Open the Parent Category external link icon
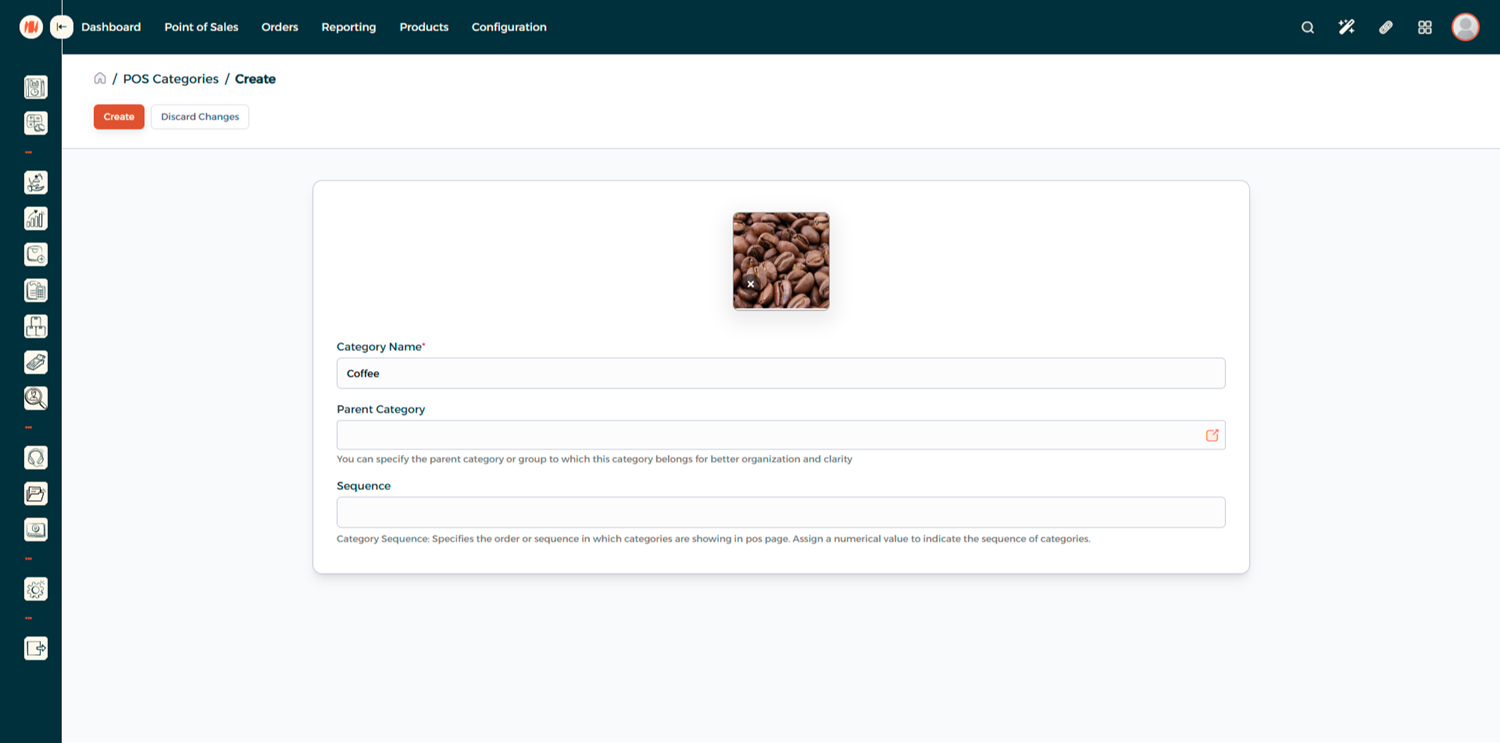 pyautogui.click(x=1212, y=435)
